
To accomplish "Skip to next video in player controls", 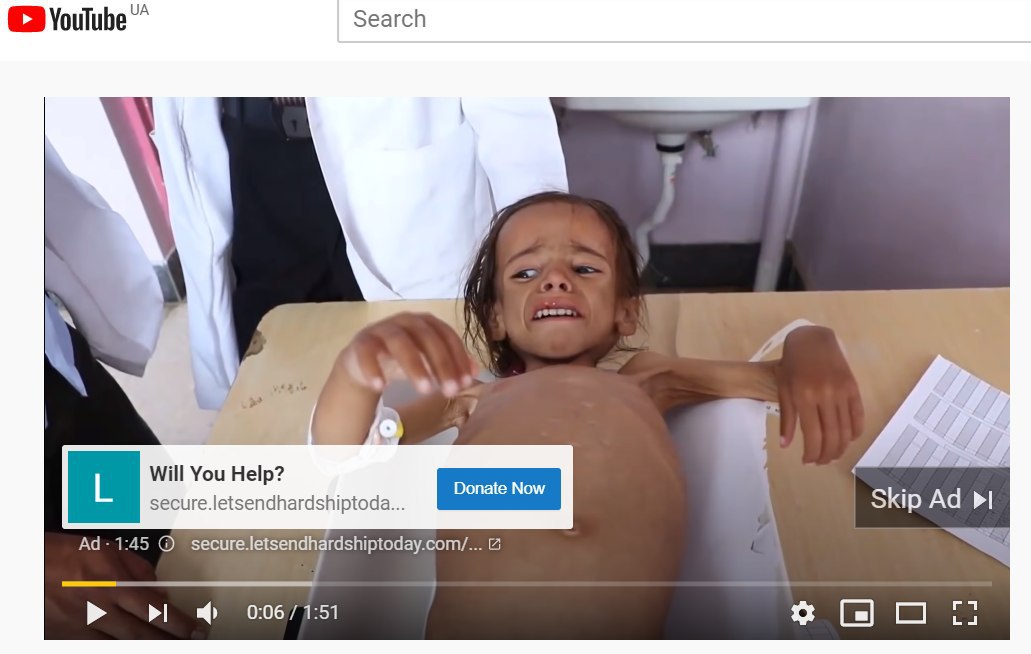I will pyautogui.click(x=158, y=613).
